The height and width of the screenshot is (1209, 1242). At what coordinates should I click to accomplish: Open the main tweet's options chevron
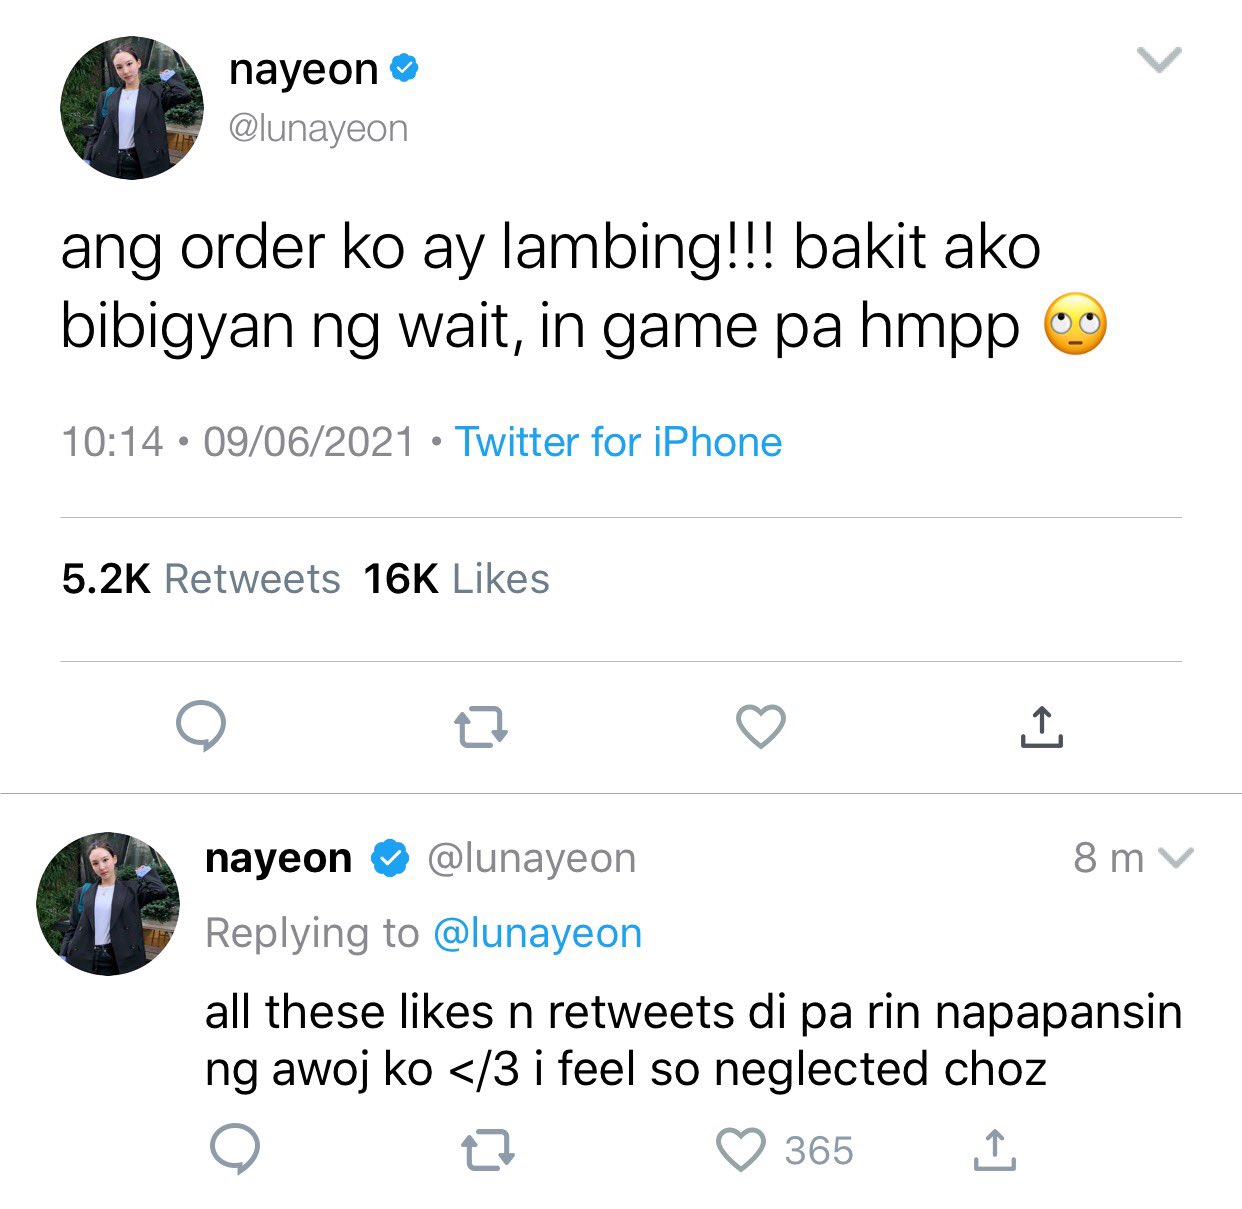(x=1160, y=60)
